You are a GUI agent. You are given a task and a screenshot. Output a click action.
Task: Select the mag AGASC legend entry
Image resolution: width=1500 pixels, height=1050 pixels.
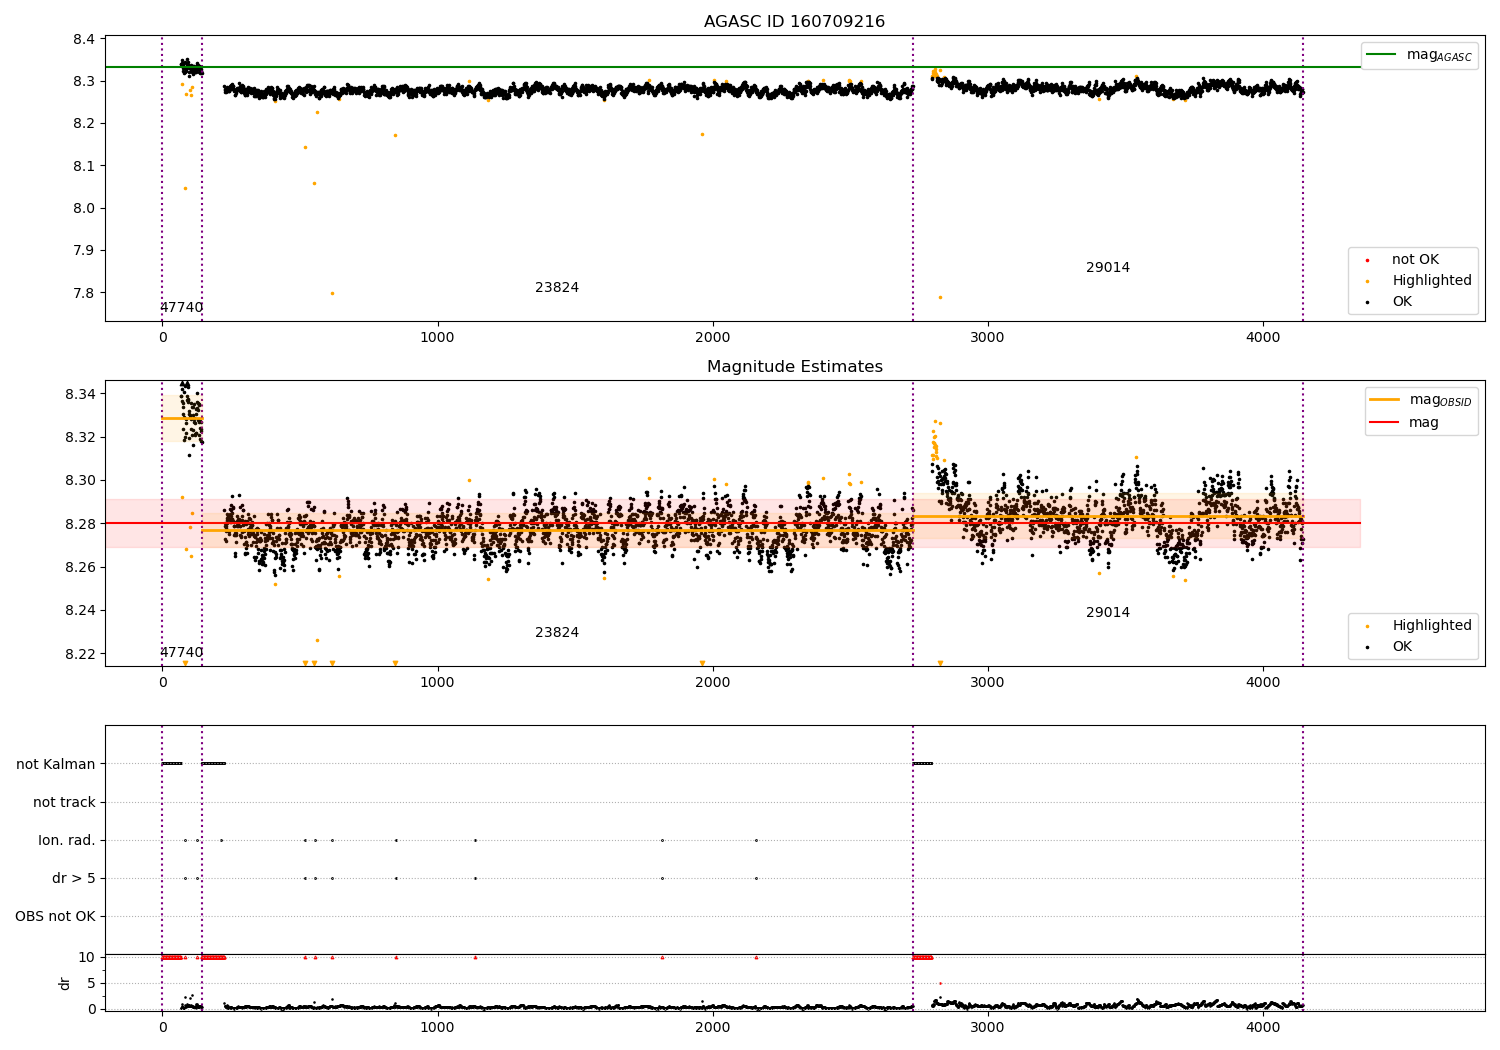1419,55
